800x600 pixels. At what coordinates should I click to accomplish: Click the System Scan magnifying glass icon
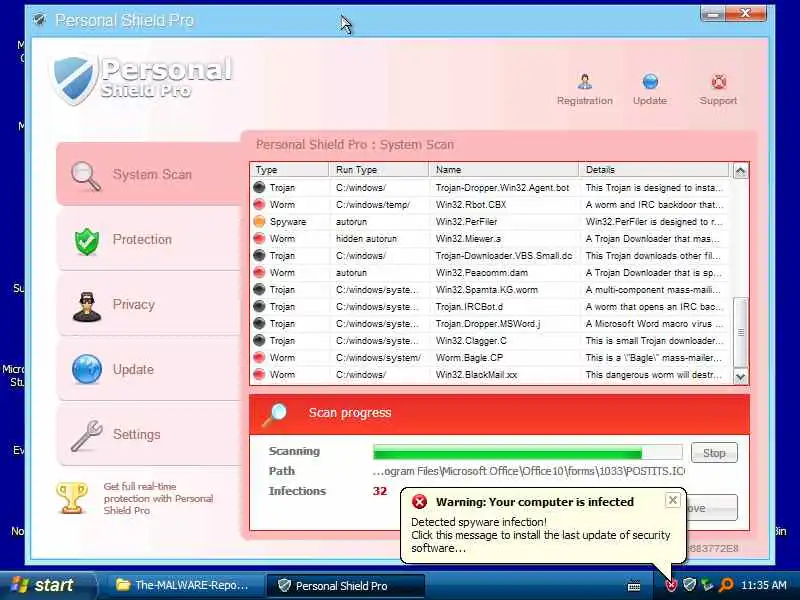point(85,176)
